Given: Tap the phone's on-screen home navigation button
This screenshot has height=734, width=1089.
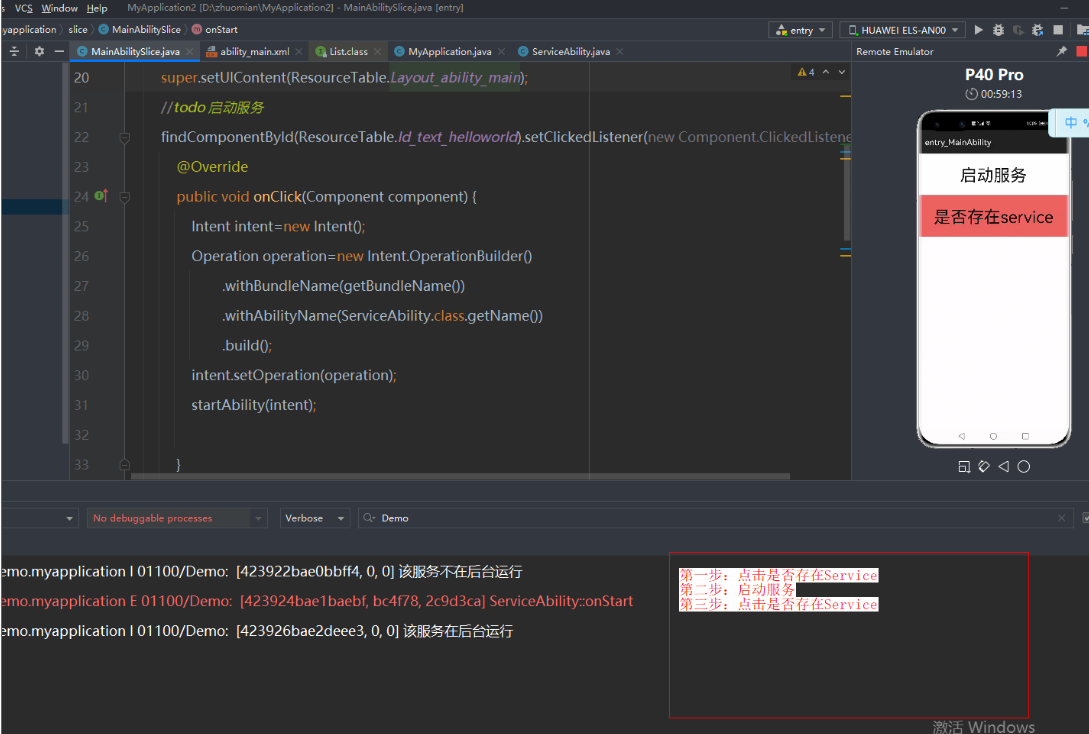Looking at the screenshot, I should tap(993, 436).
